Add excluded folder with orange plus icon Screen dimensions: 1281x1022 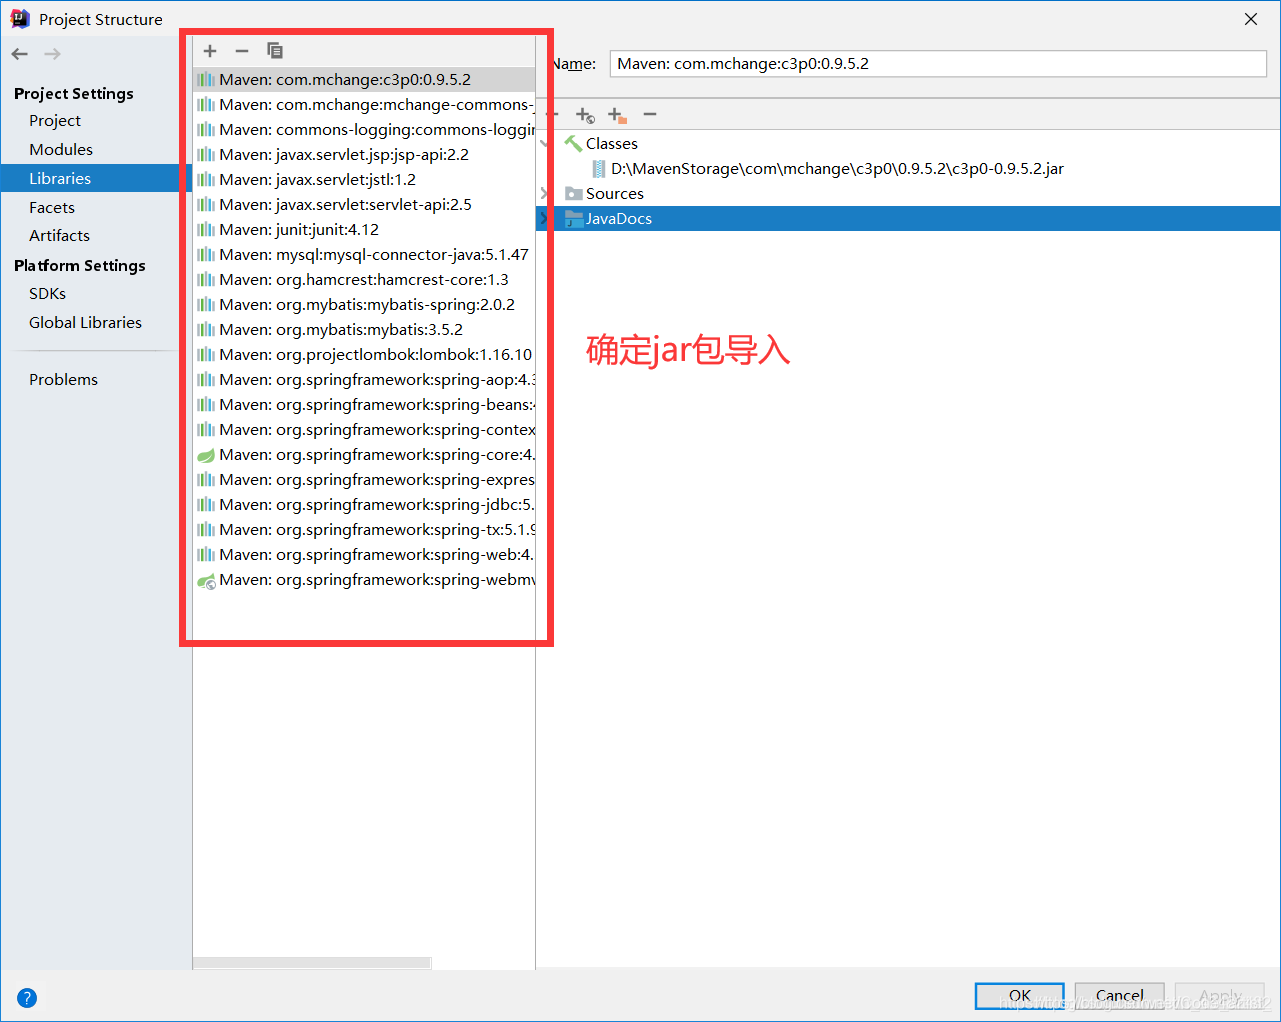618,115
